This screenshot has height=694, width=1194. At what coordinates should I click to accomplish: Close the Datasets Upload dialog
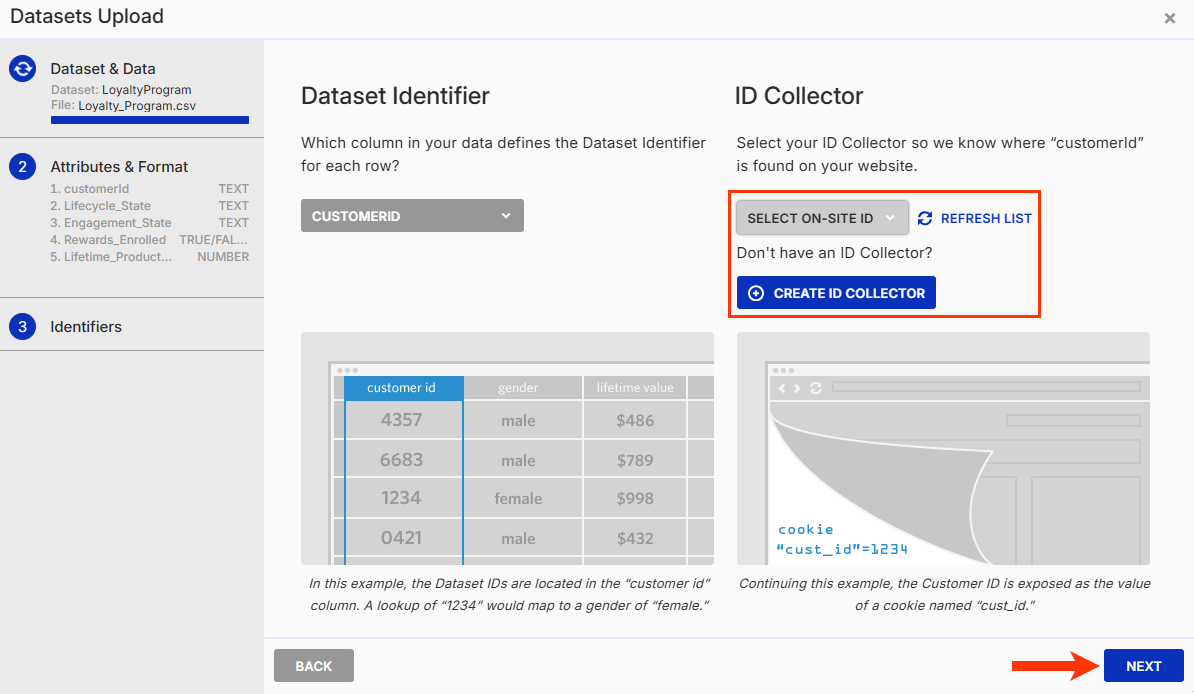[x=1170, y=18]
